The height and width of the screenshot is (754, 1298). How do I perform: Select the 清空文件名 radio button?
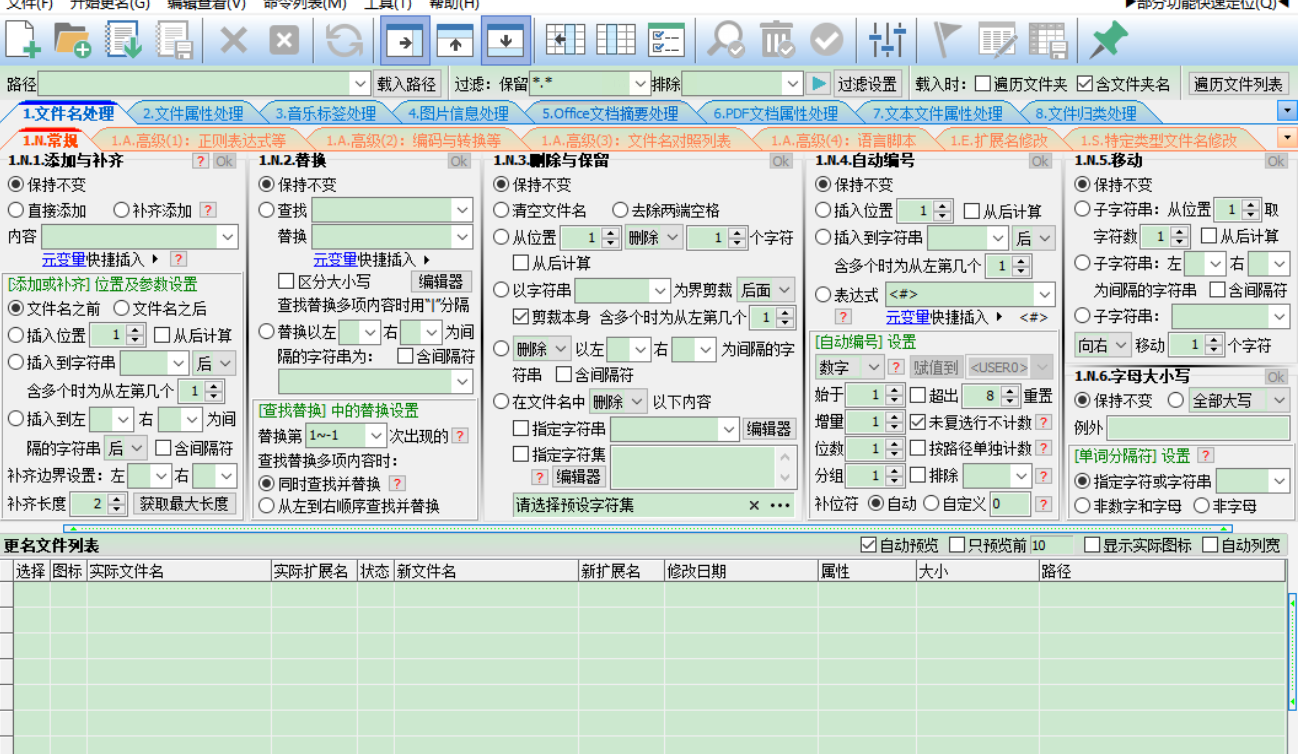click(501, 211)
